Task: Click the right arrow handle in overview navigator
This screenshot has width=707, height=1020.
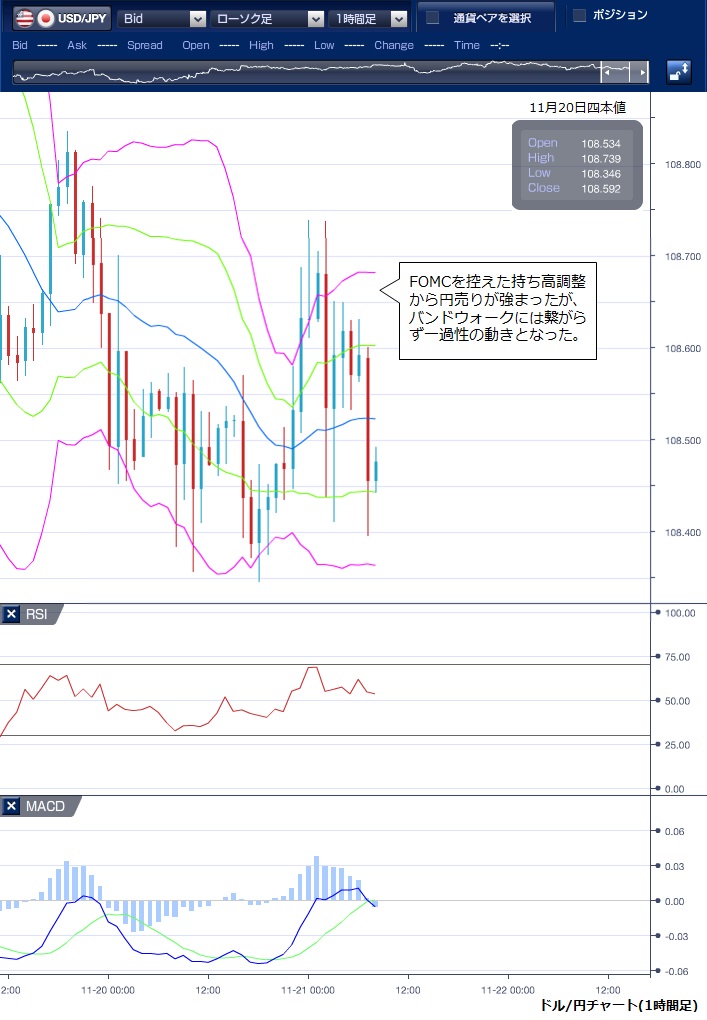Action: tap(644, 73)
